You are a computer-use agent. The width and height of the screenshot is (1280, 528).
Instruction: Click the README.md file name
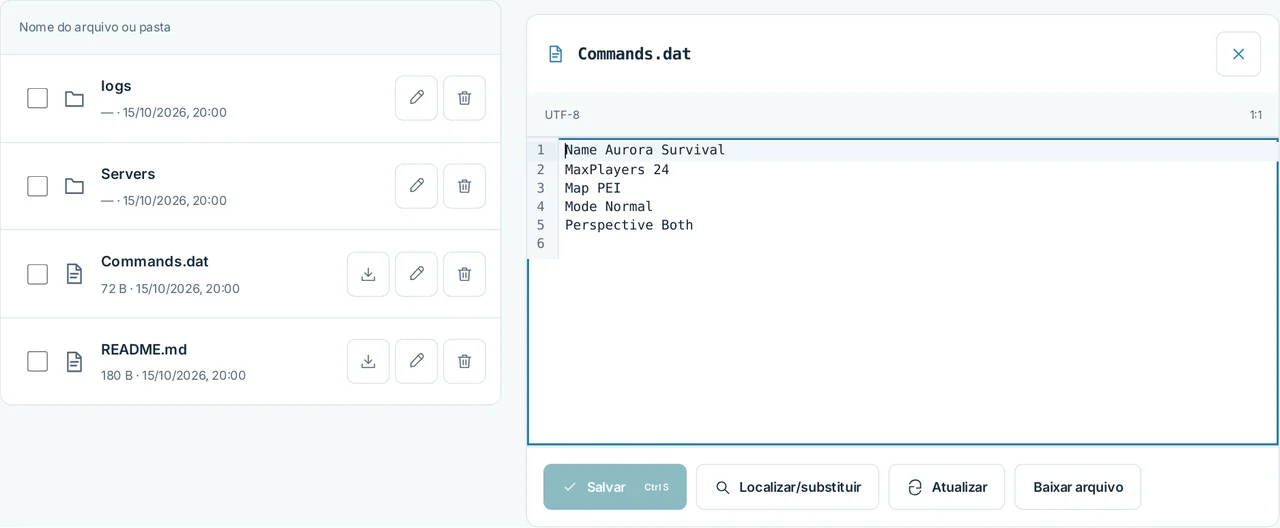[144, 349]
